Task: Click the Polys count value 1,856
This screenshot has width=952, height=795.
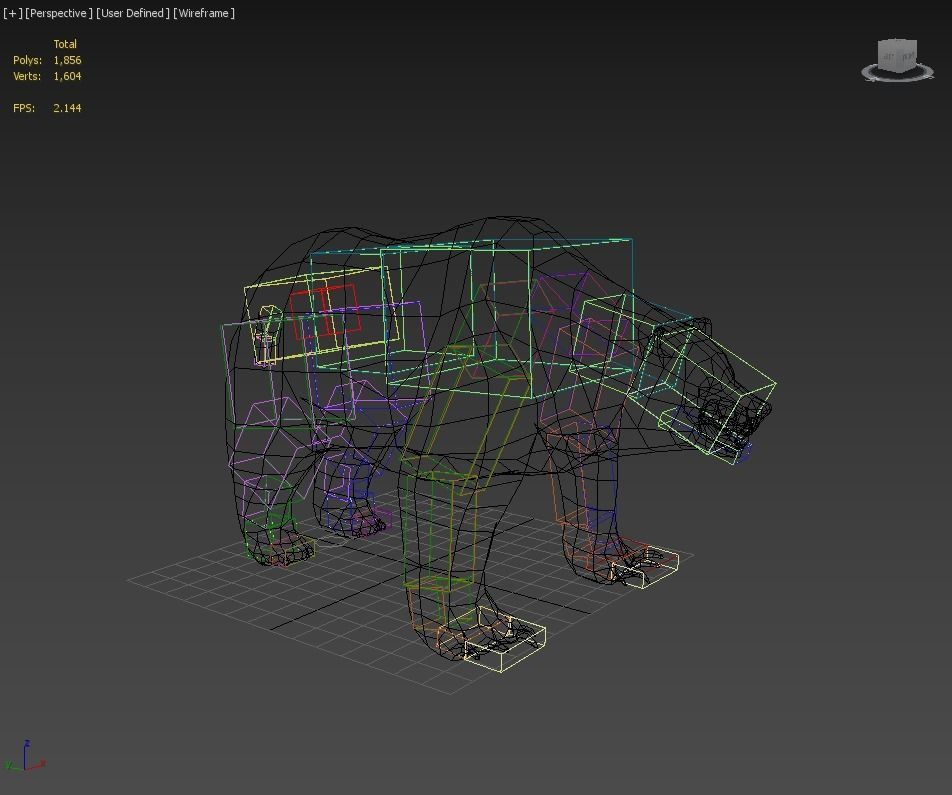Action: click(x=67, y=60)
